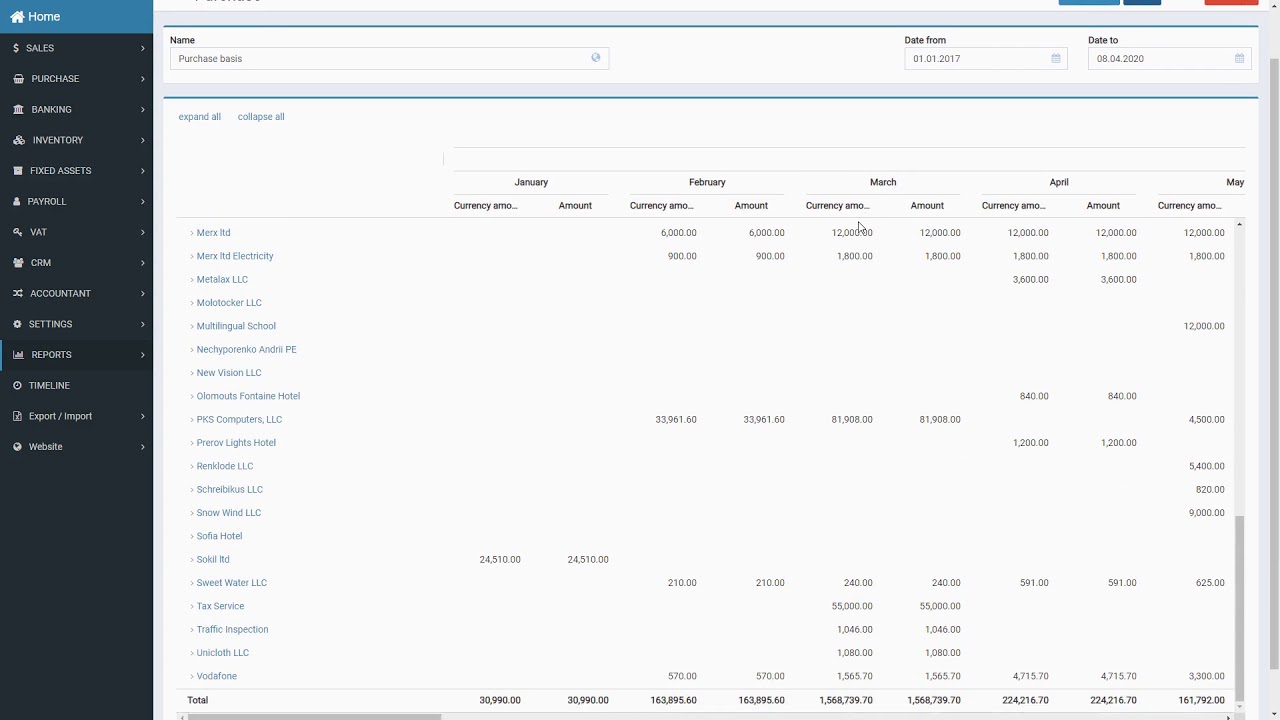This screenshot has width=1280, height=720.
Task: Open the Traffic Inspection link
Action: tap(232, 630)
